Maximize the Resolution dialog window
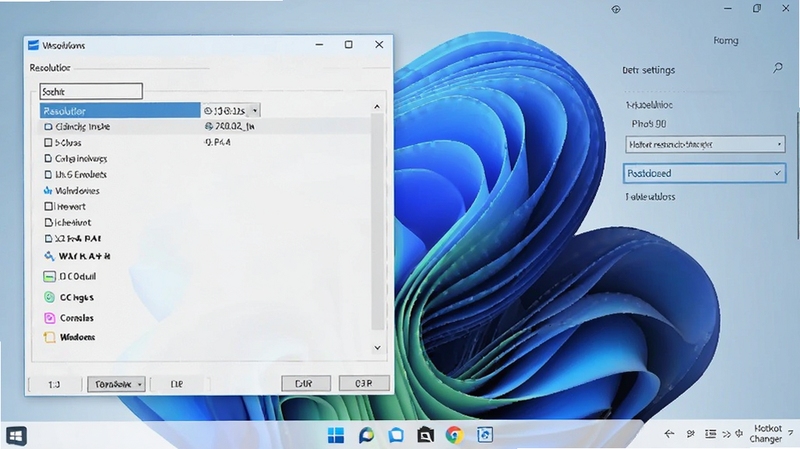Viewport: 800px width, 449px height. 348,45
